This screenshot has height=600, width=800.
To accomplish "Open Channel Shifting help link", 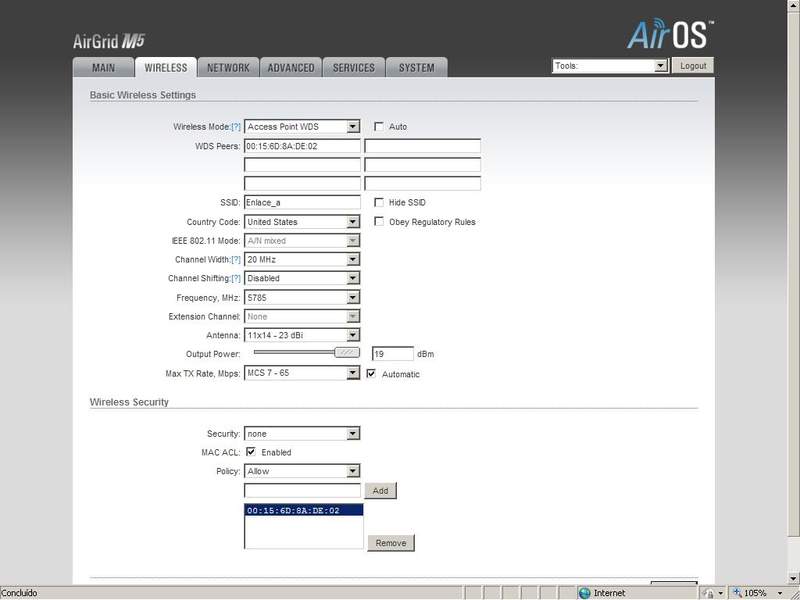I will [236, 278].
